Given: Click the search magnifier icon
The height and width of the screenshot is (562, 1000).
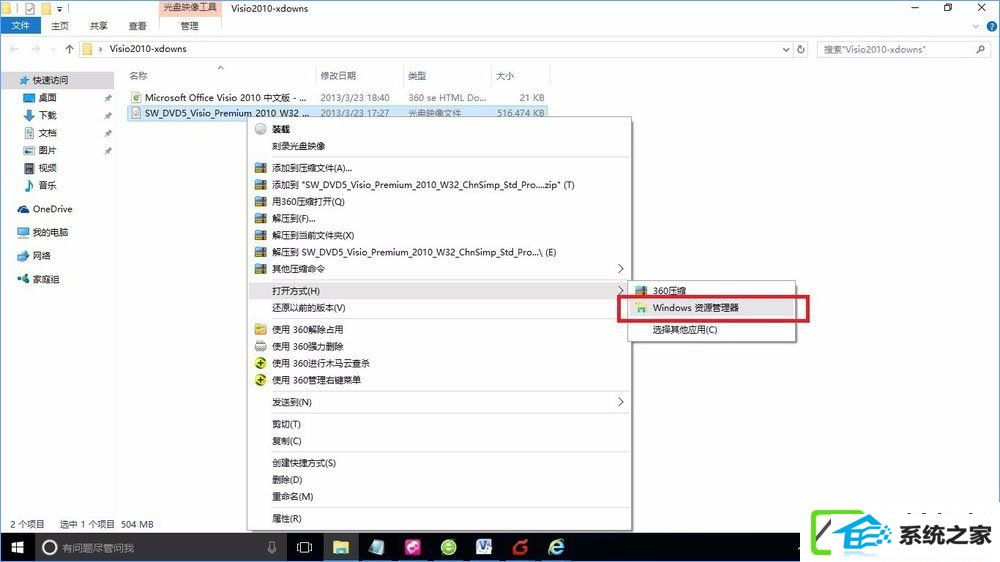Looking at the screenshot, I should (x=980, y=49).
